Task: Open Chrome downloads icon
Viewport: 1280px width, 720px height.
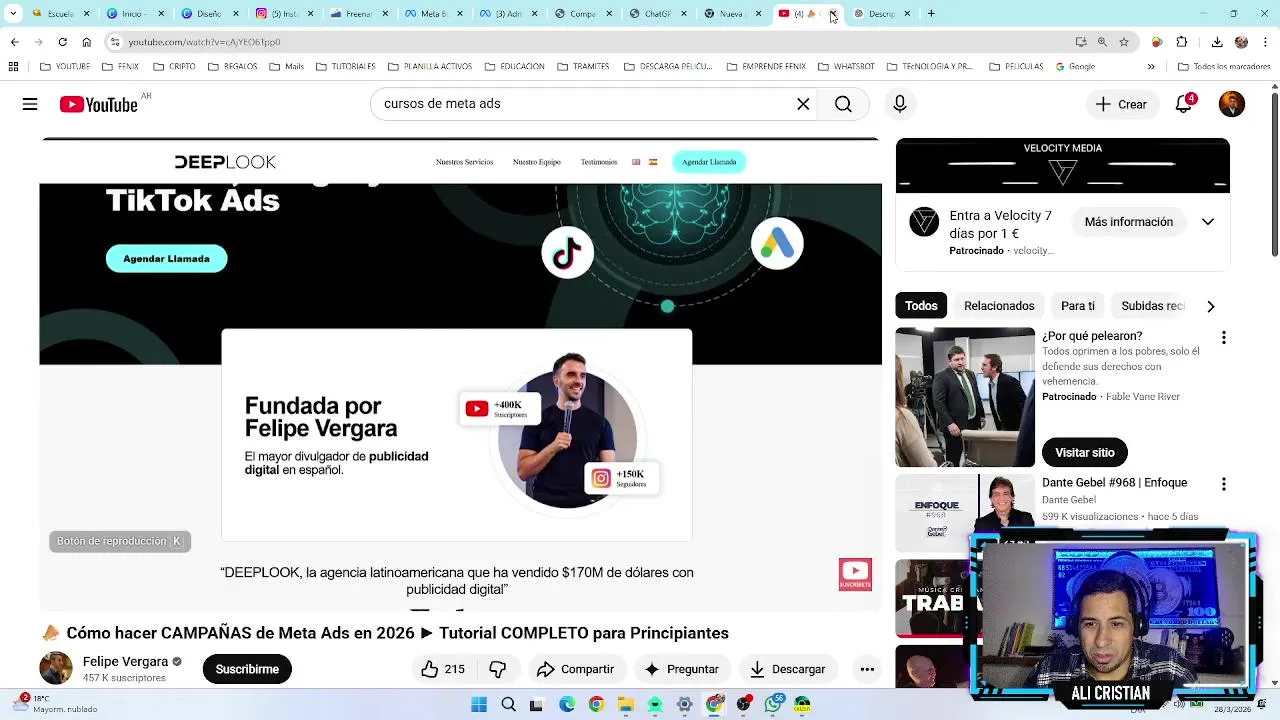Action: (1217, 42)
